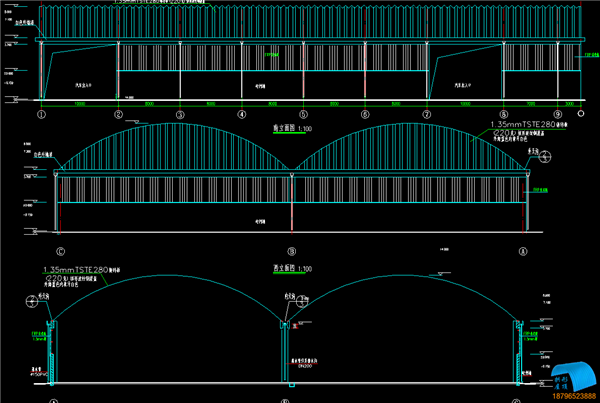Screen dimensions: 600x403
Task: Click green FRP label in top elevation middle
Action: (272, 55)
